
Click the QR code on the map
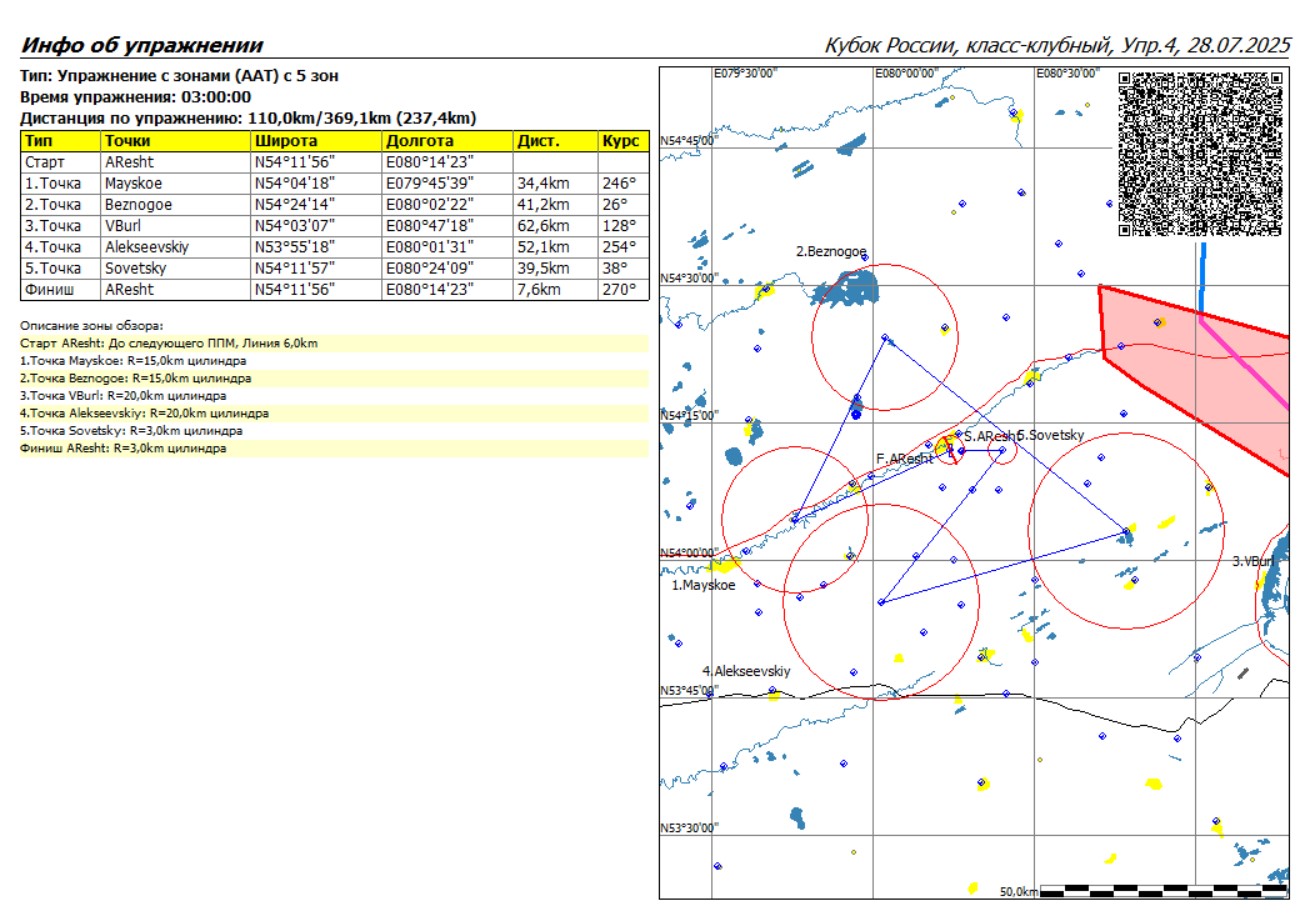coord(1200,154)
